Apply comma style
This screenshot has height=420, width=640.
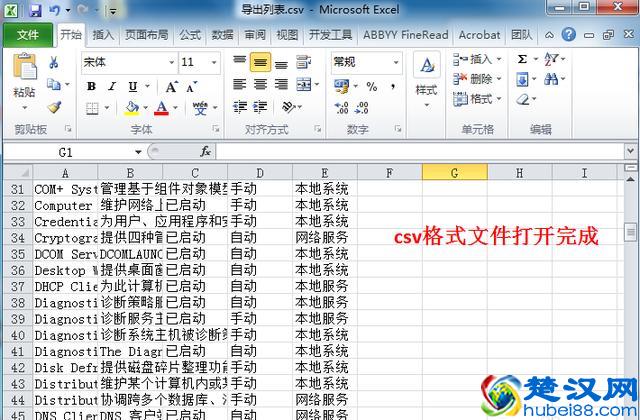pyautogui.click(x=393, y=86)
